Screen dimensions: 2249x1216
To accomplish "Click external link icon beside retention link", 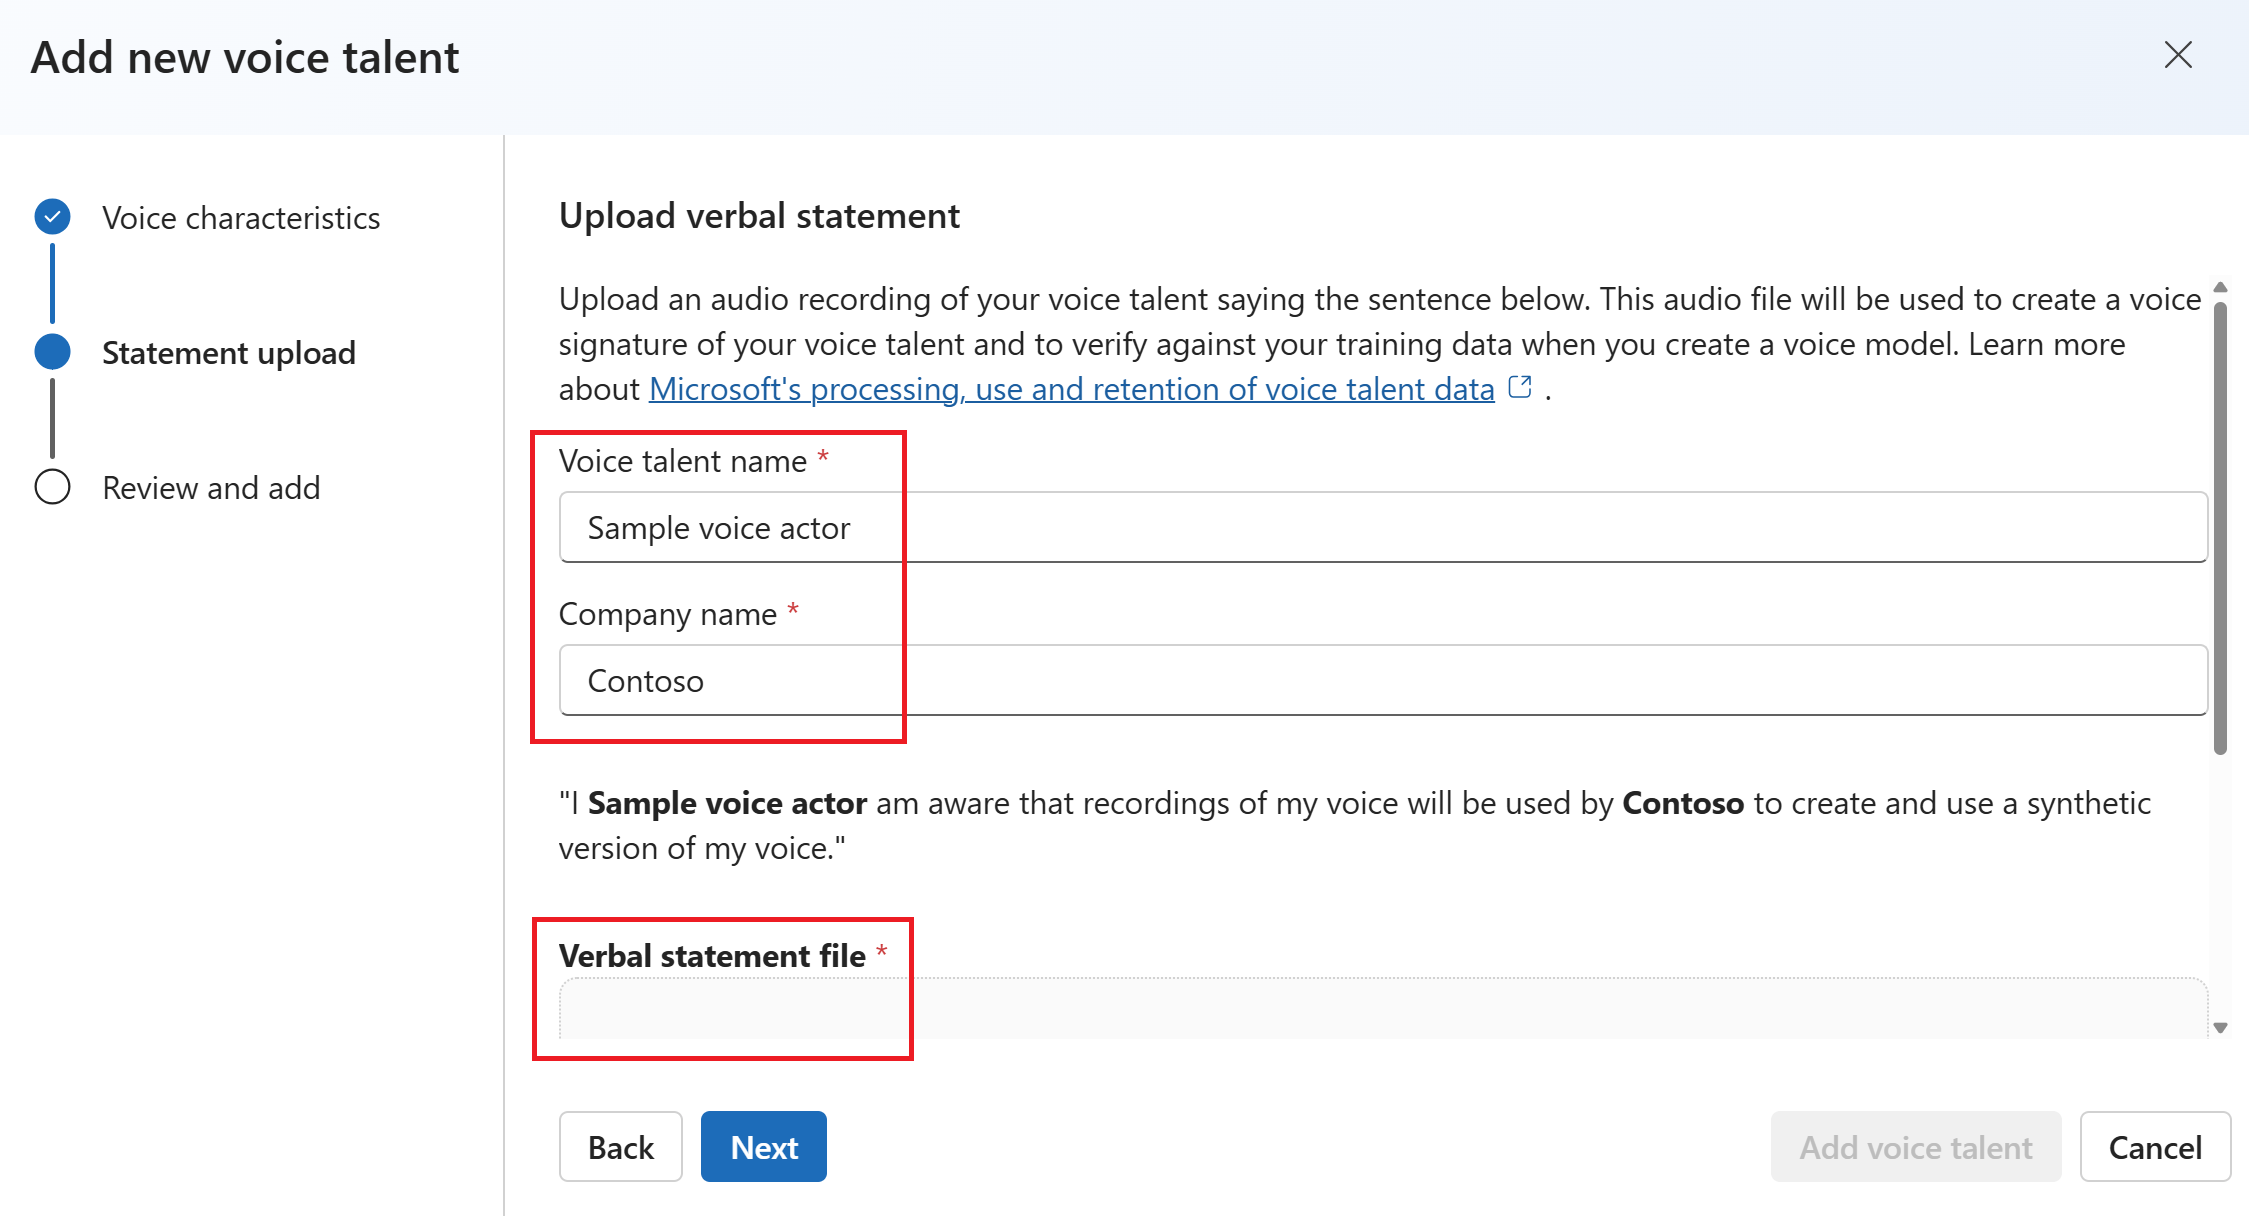I will click(x=1520, y=387).
